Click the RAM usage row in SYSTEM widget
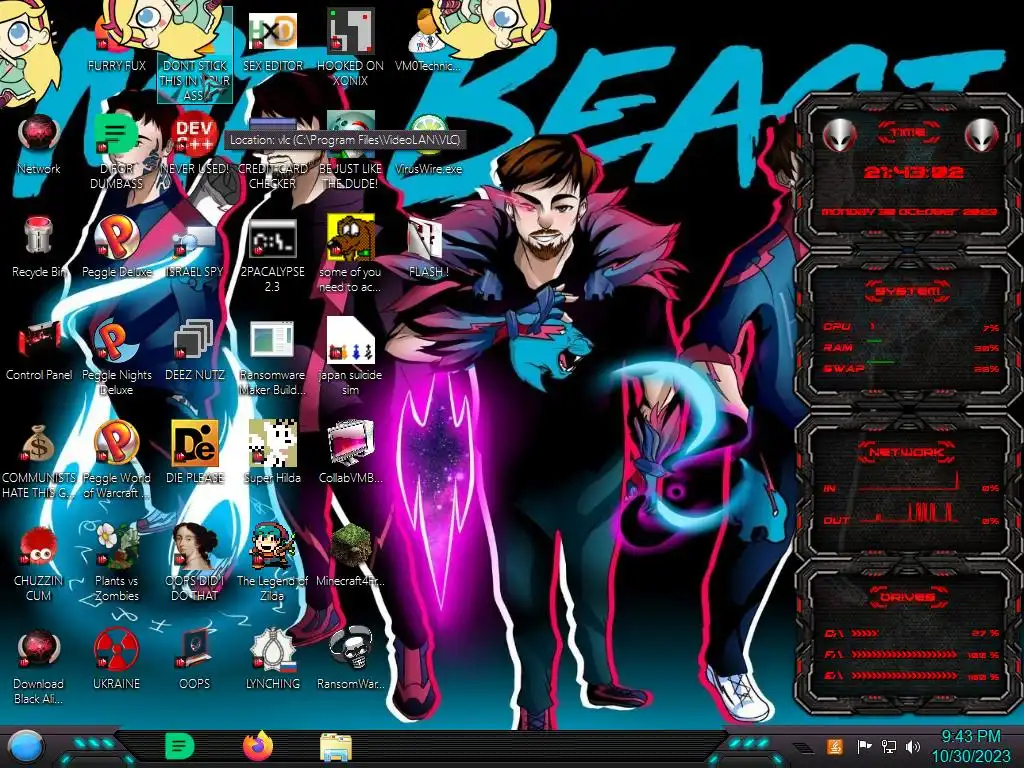 pyautogui.click(x=910, y=347)
